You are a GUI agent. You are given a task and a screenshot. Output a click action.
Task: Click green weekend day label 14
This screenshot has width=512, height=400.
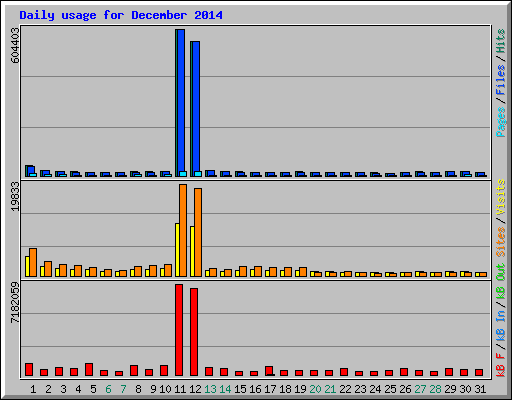point(225,389)
